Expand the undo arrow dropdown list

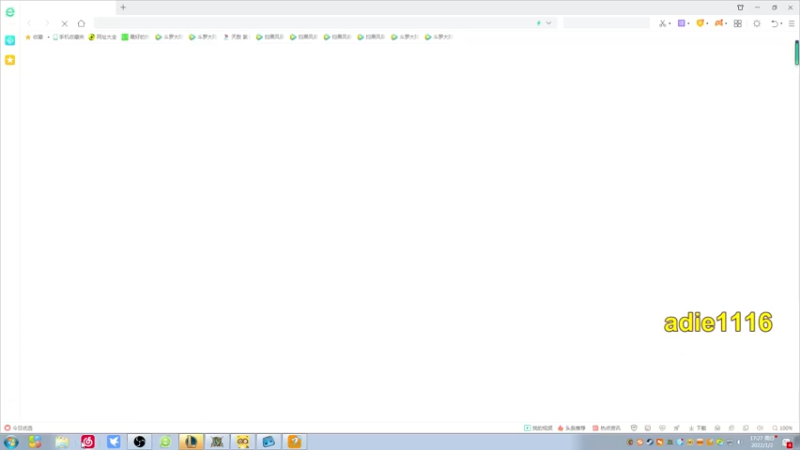[x=781, y=23]
